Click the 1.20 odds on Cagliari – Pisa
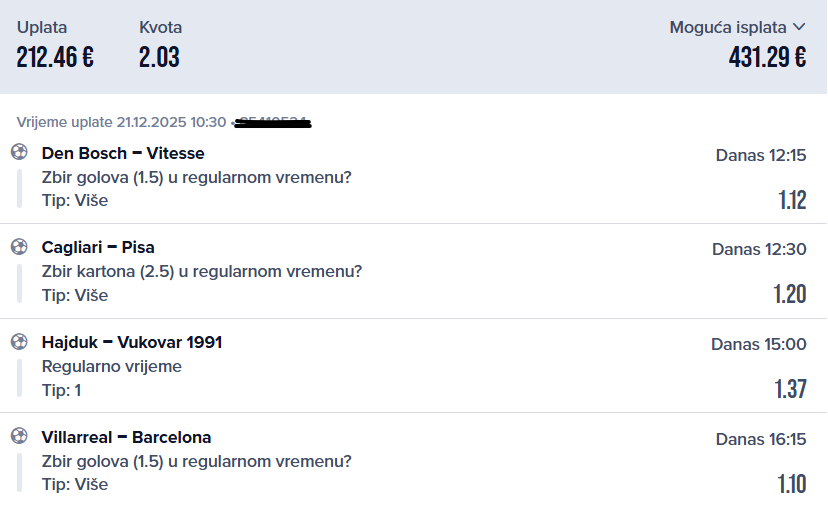 789,294
